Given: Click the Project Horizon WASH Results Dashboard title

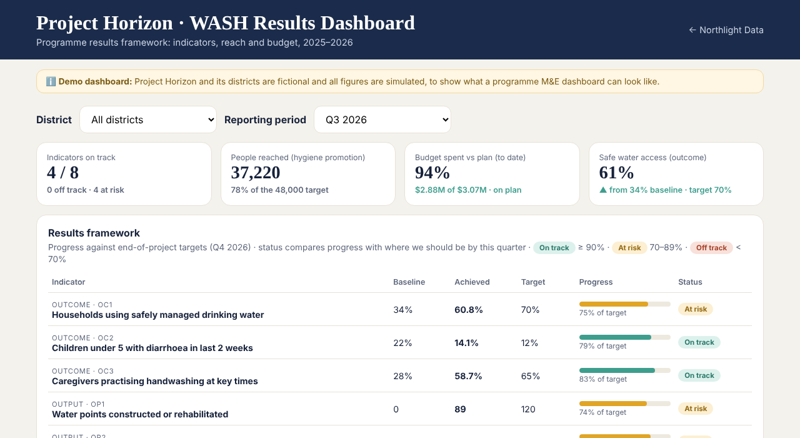Looking at the screenshot, I should [226, 23].
